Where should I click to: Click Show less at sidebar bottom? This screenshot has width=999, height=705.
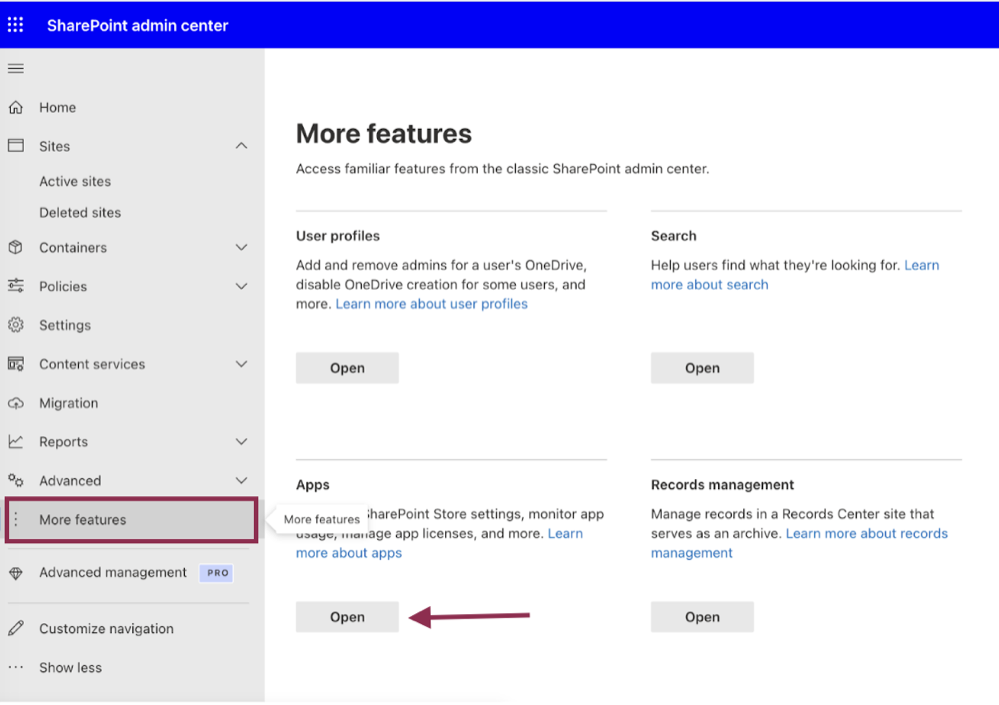[x=70, y=667]
